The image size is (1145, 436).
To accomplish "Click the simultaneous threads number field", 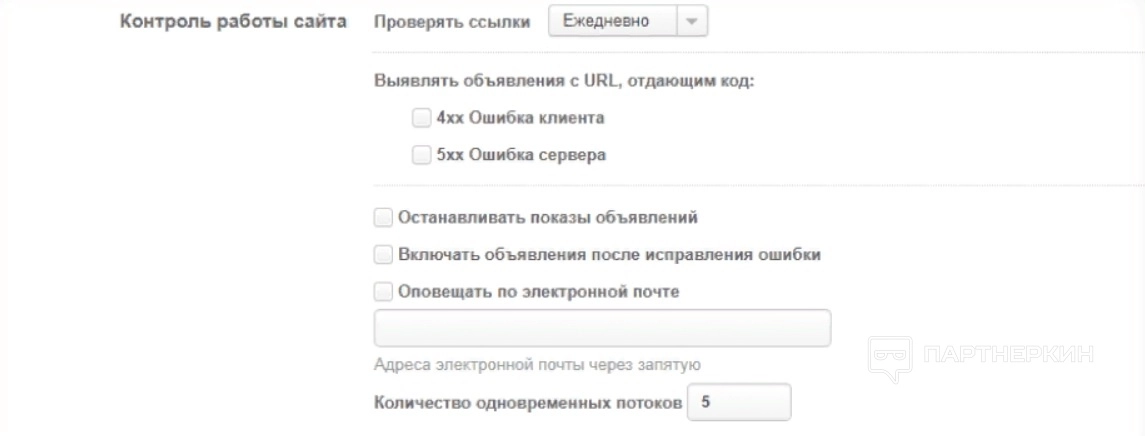I will [x=739, y=402].
